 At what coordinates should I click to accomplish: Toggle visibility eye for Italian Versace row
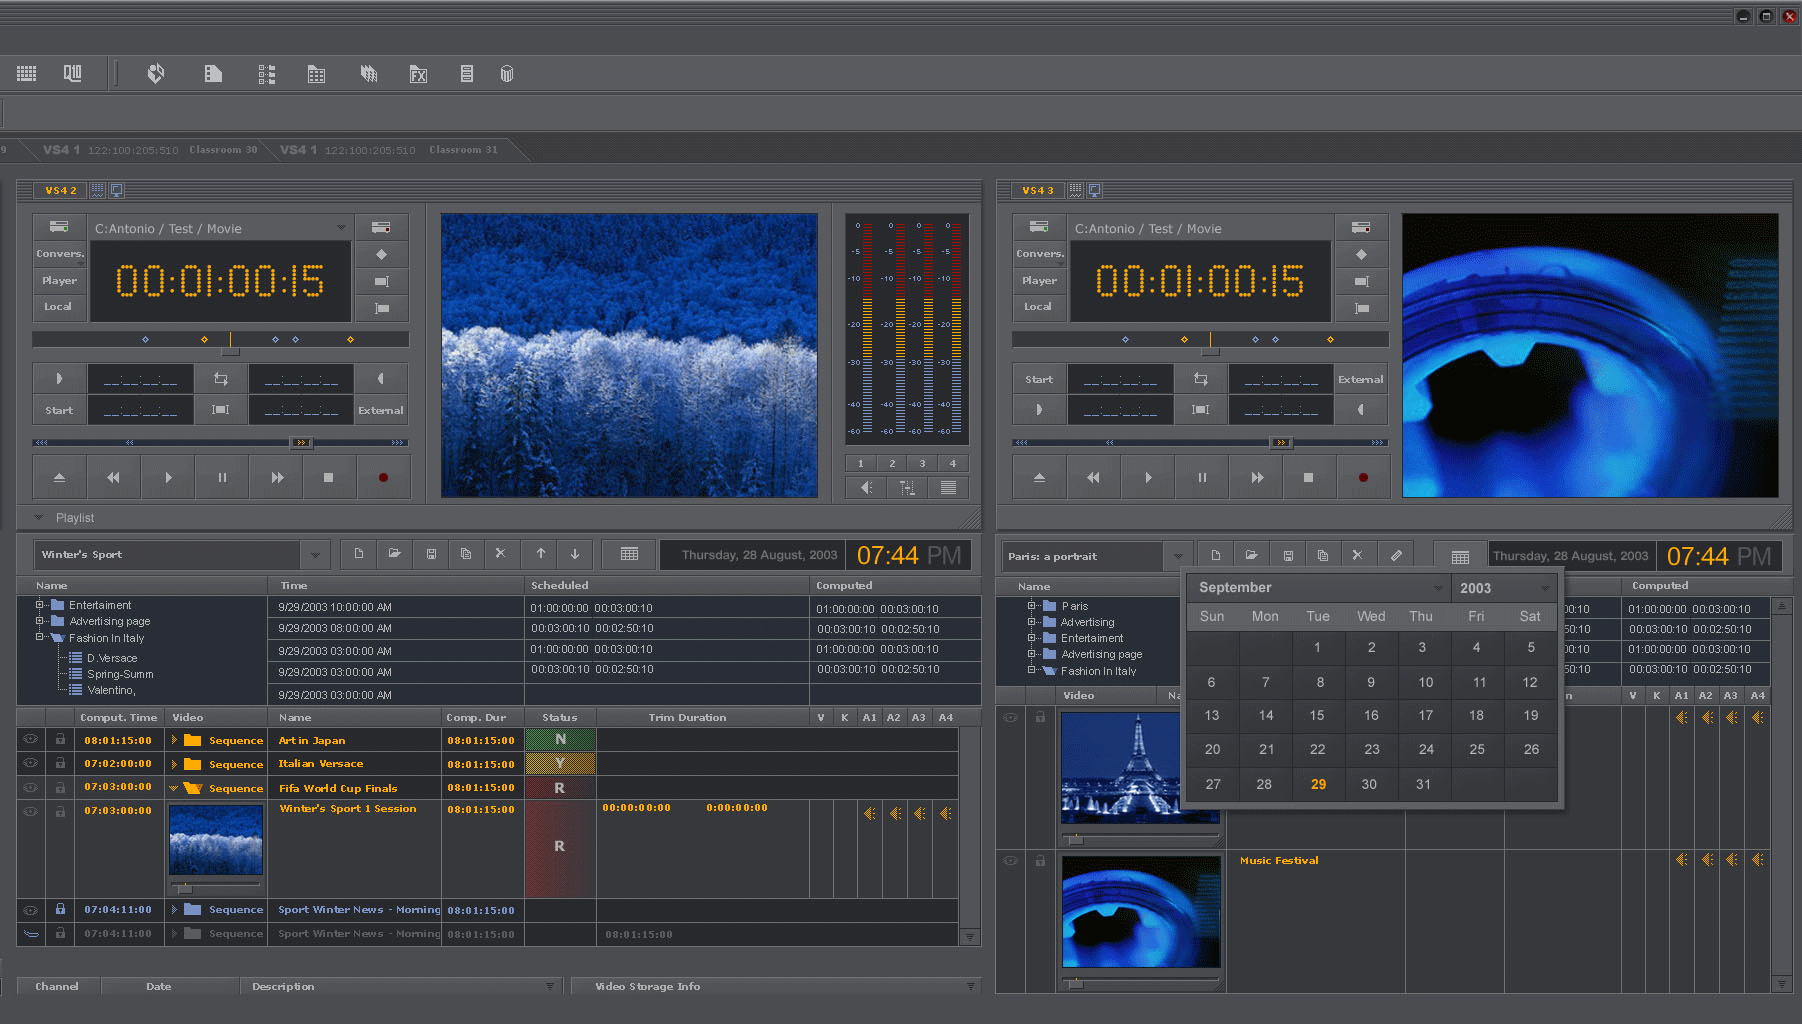[x=31, y=763]
